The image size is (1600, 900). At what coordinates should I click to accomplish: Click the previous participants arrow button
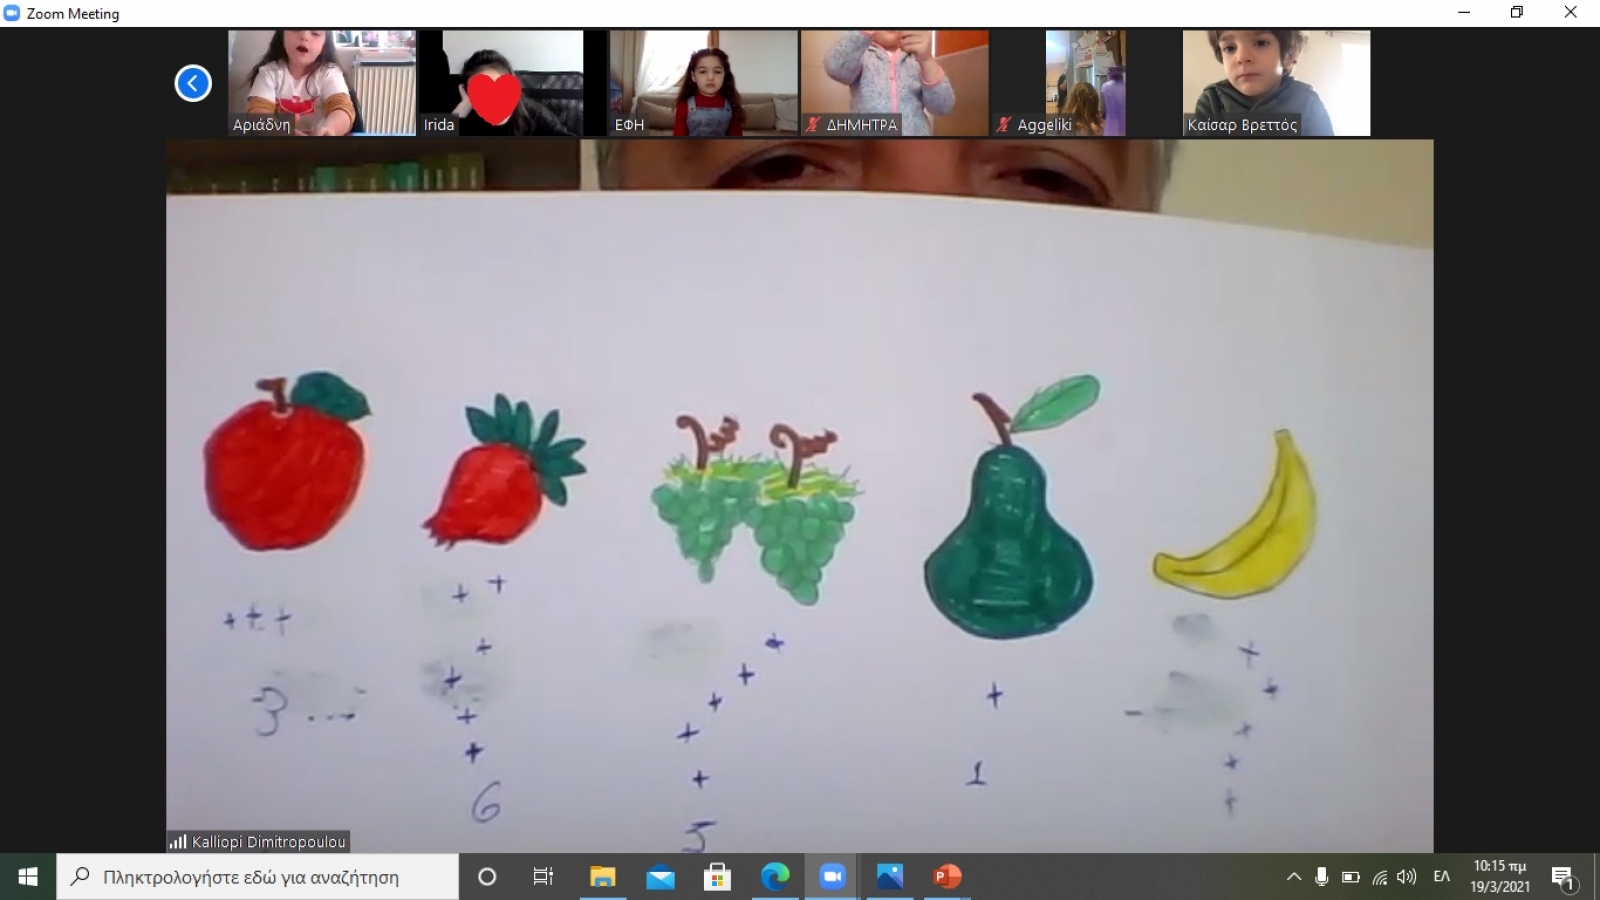[193, 83]
